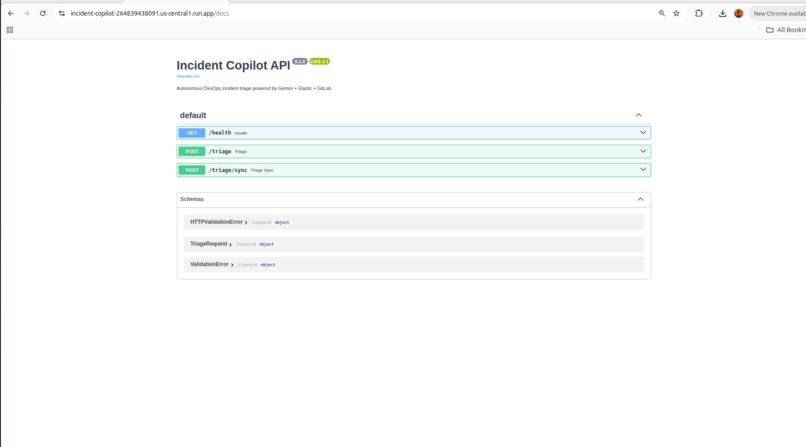Open site information icon beside the URL

pyautogui.click(x=62, y=13)
